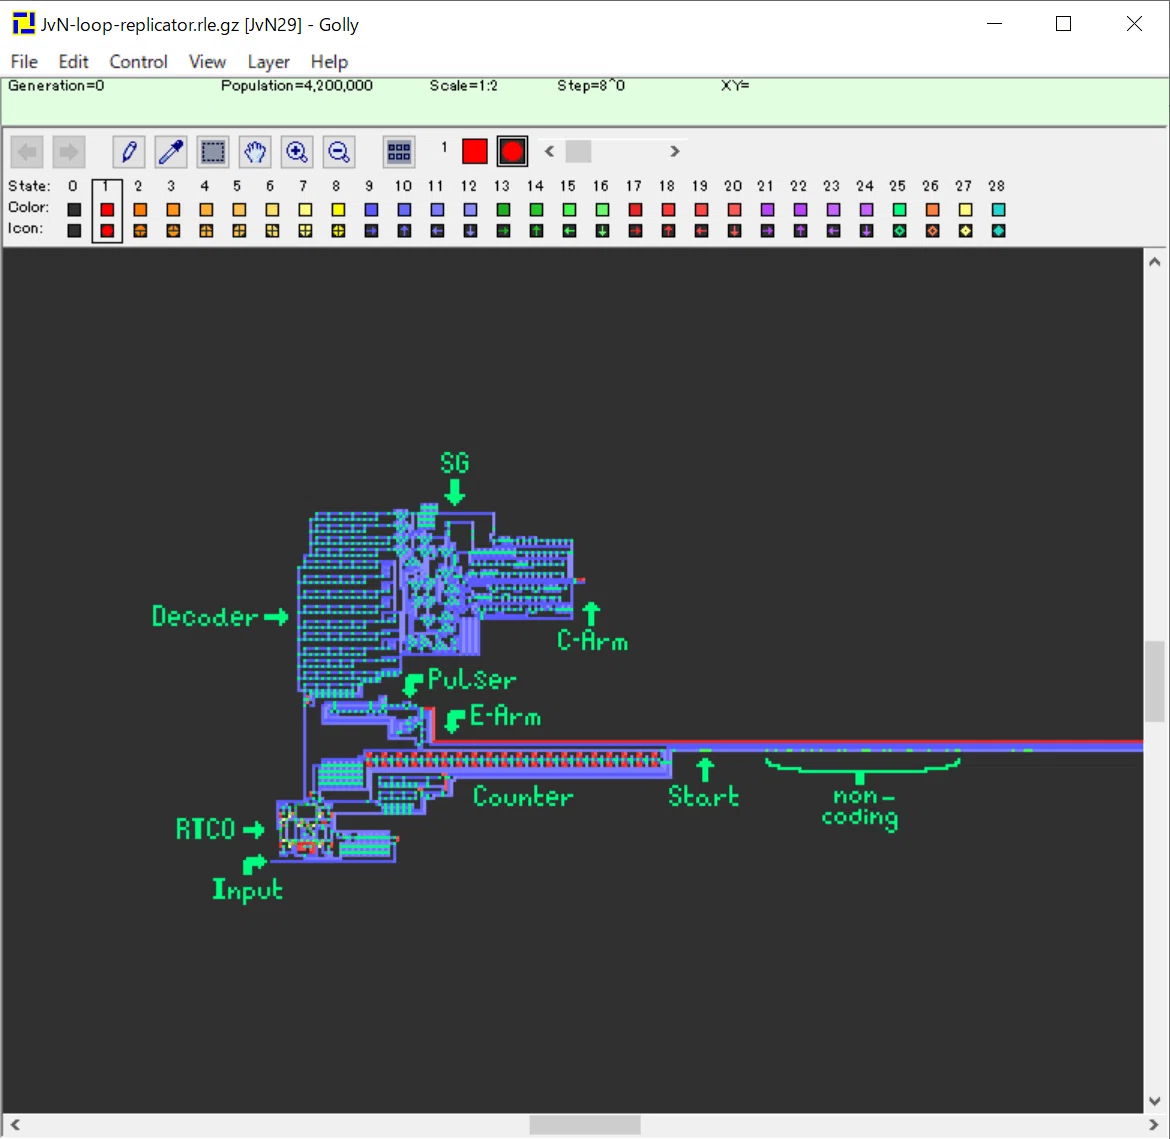Open the File menu
This screenshot has height=1139, width=1170.
24,62
